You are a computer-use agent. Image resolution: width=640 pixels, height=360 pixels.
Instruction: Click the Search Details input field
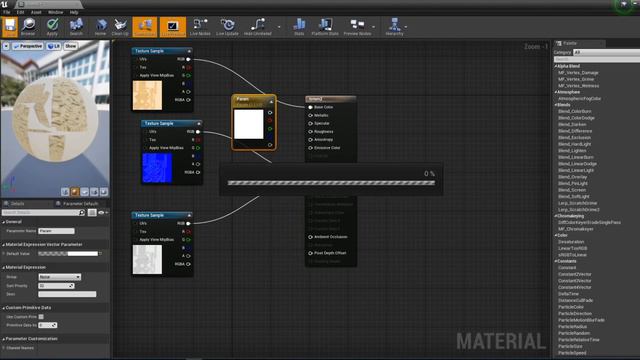click(x=40, y=212)
